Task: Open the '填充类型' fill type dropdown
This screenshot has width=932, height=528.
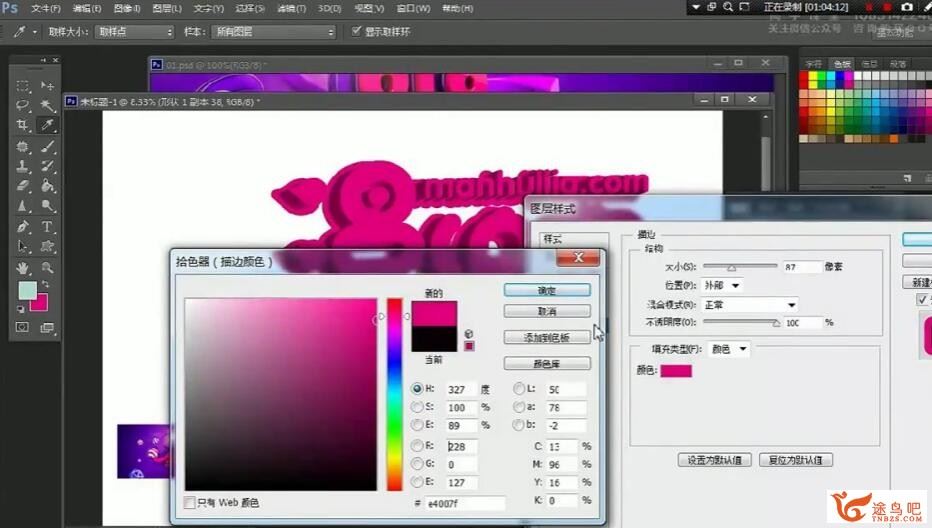Action: click(x=729, y=349)
